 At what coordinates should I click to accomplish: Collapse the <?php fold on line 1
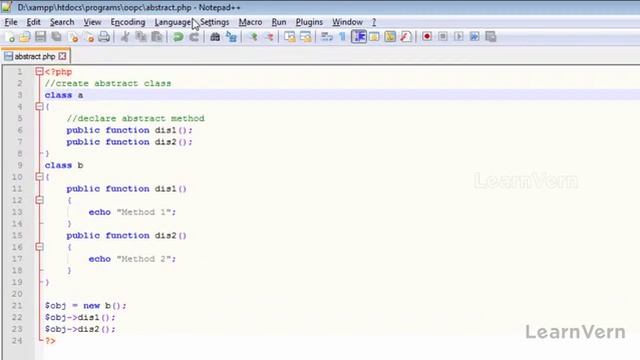[x=39, y=72]
